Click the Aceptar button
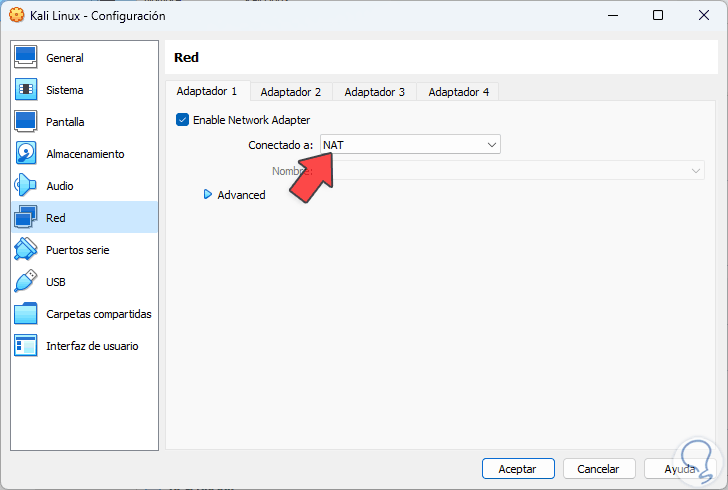The width and height of the screenshot is (728, 490). (x=518, y=469)
